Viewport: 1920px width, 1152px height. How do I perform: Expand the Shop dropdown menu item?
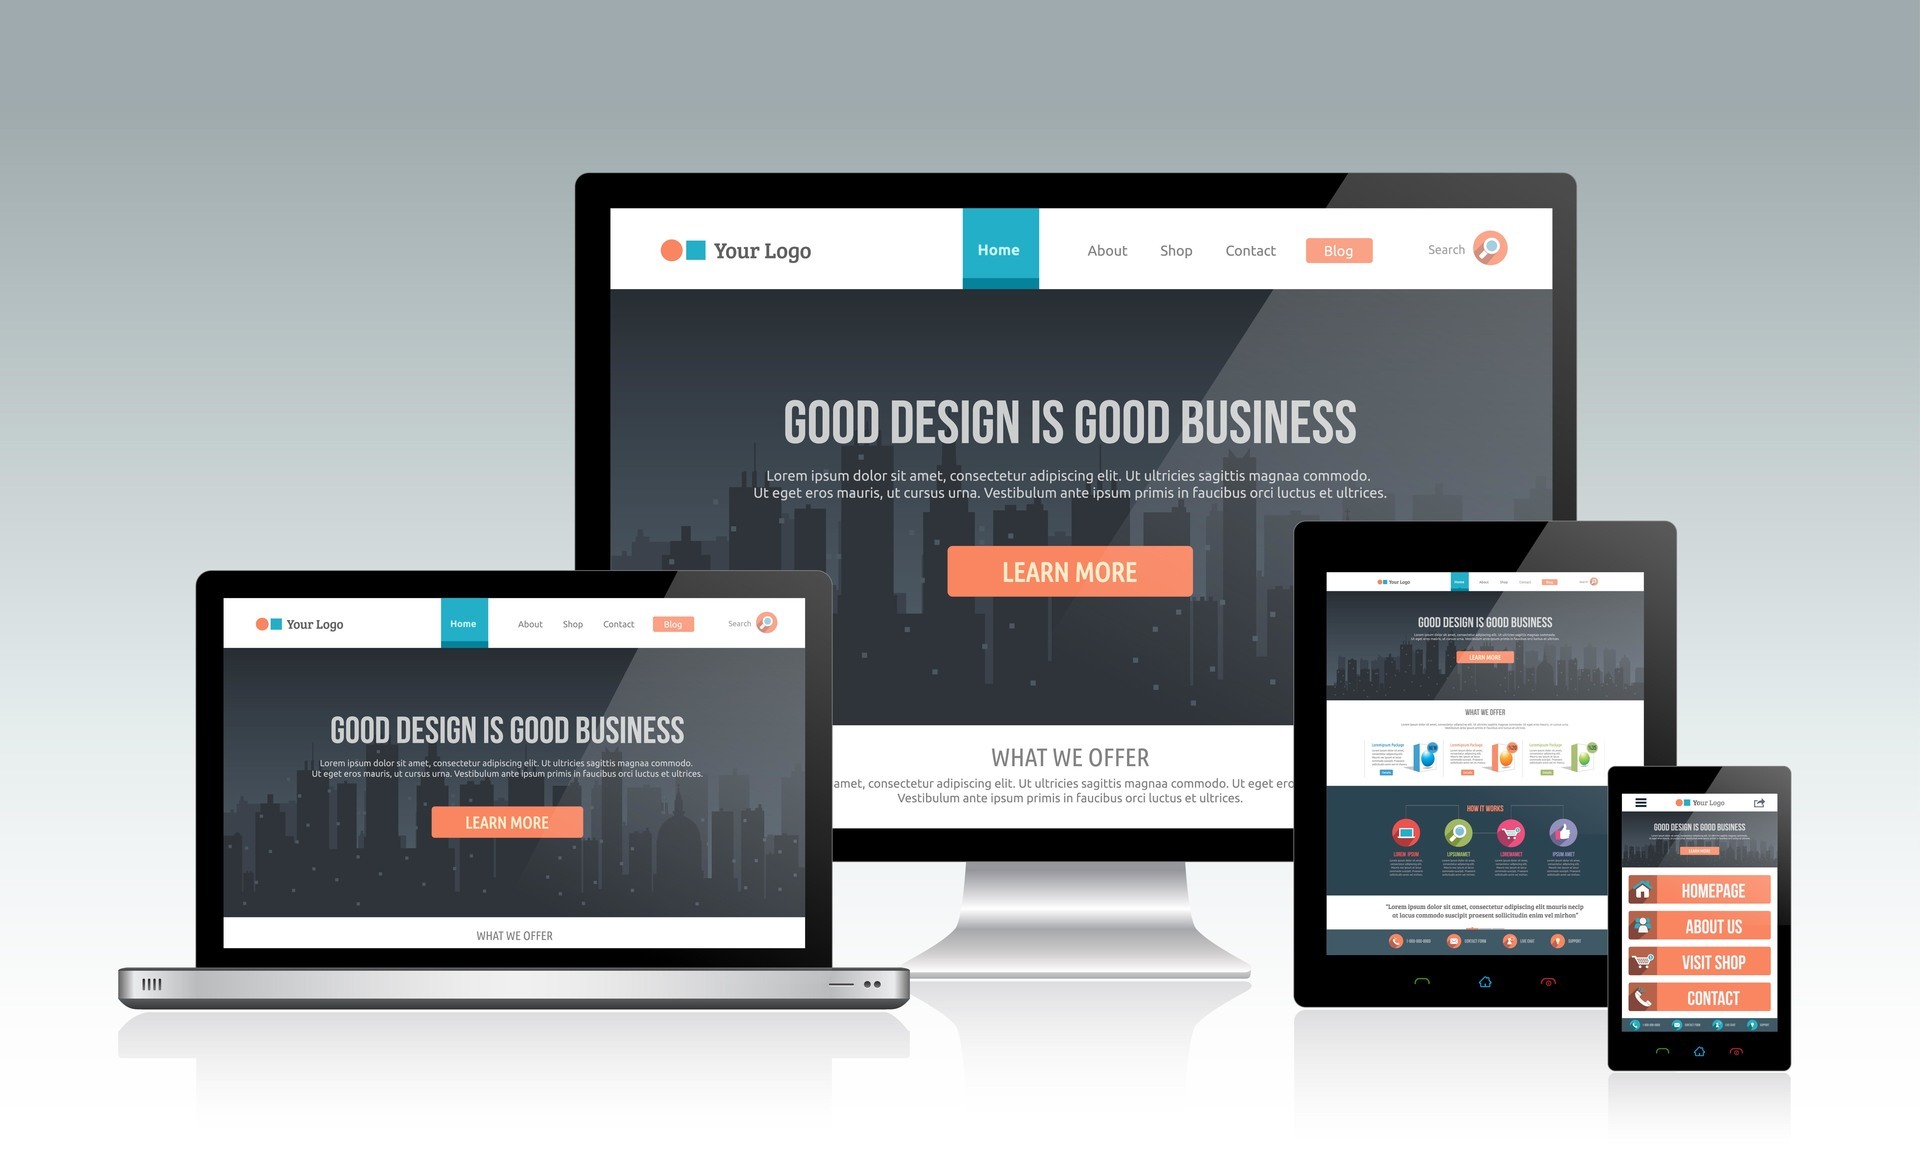coord(1175,250)
